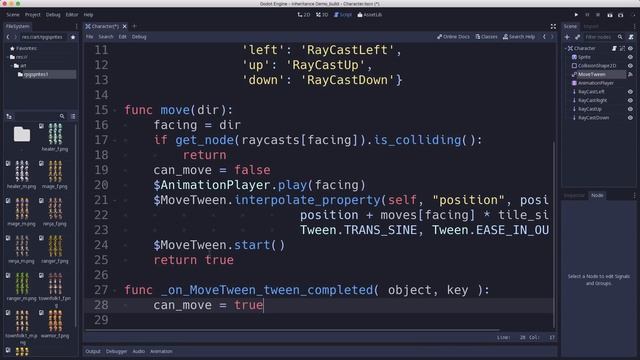Add a new child node
The width and height of the screenshot is (640, 360).
click(567, 37)
